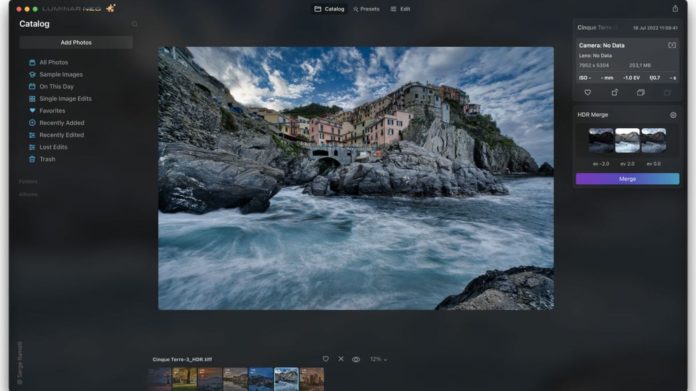Click the On This Day calendar icon
Screen dimensions: 696x391
click(x=32, y=87)
